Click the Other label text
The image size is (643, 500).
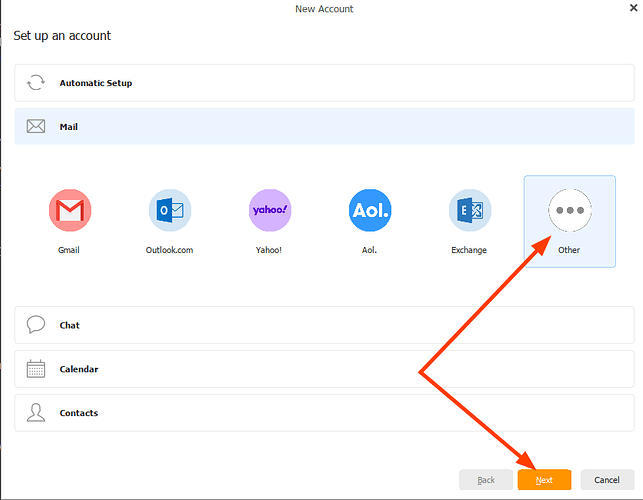point(569,250)
